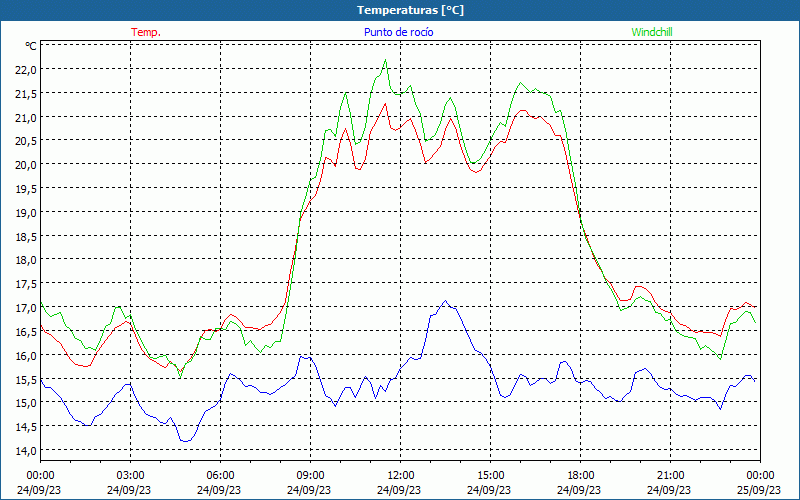Click the 03:00 time axis label
The height and width of the screenshot is (500, 800).
[131, 476]
